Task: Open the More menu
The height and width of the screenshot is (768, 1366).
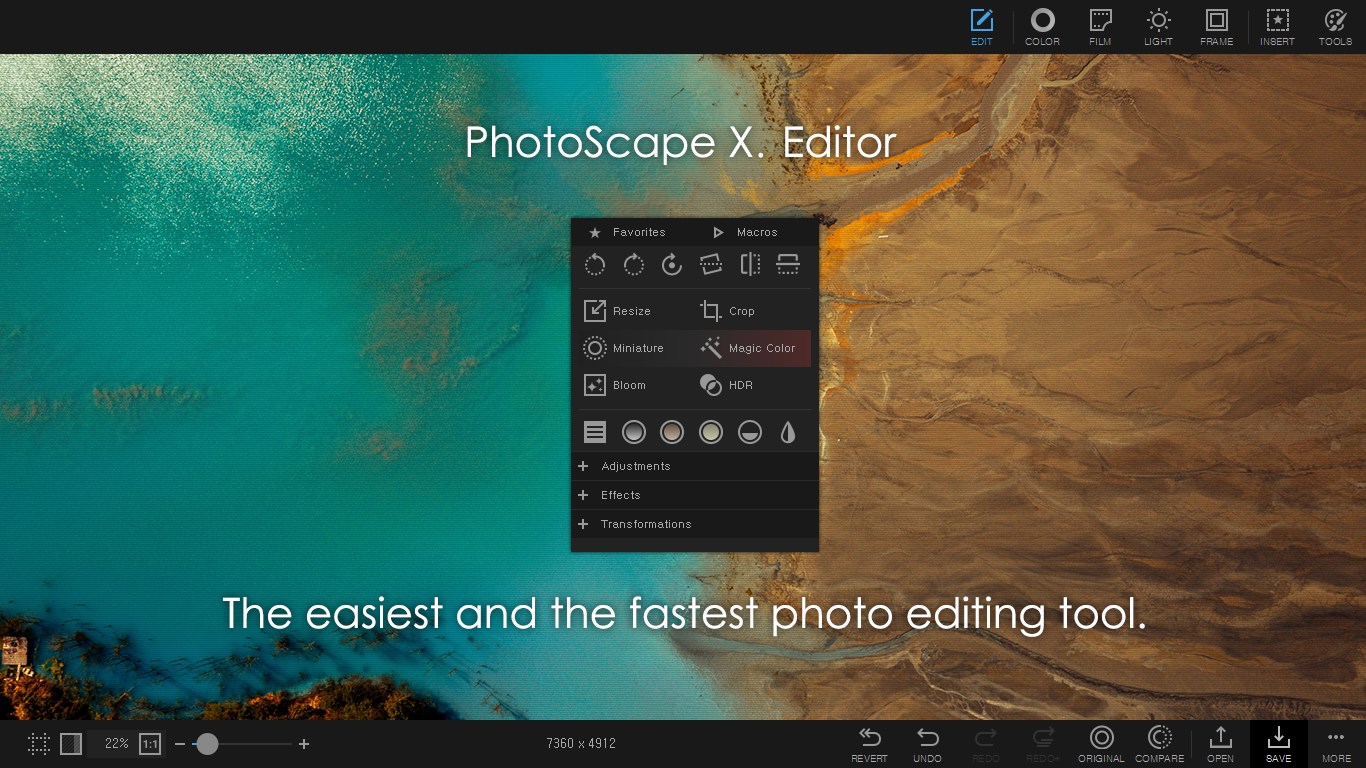Action: [x=1336, y=745]
